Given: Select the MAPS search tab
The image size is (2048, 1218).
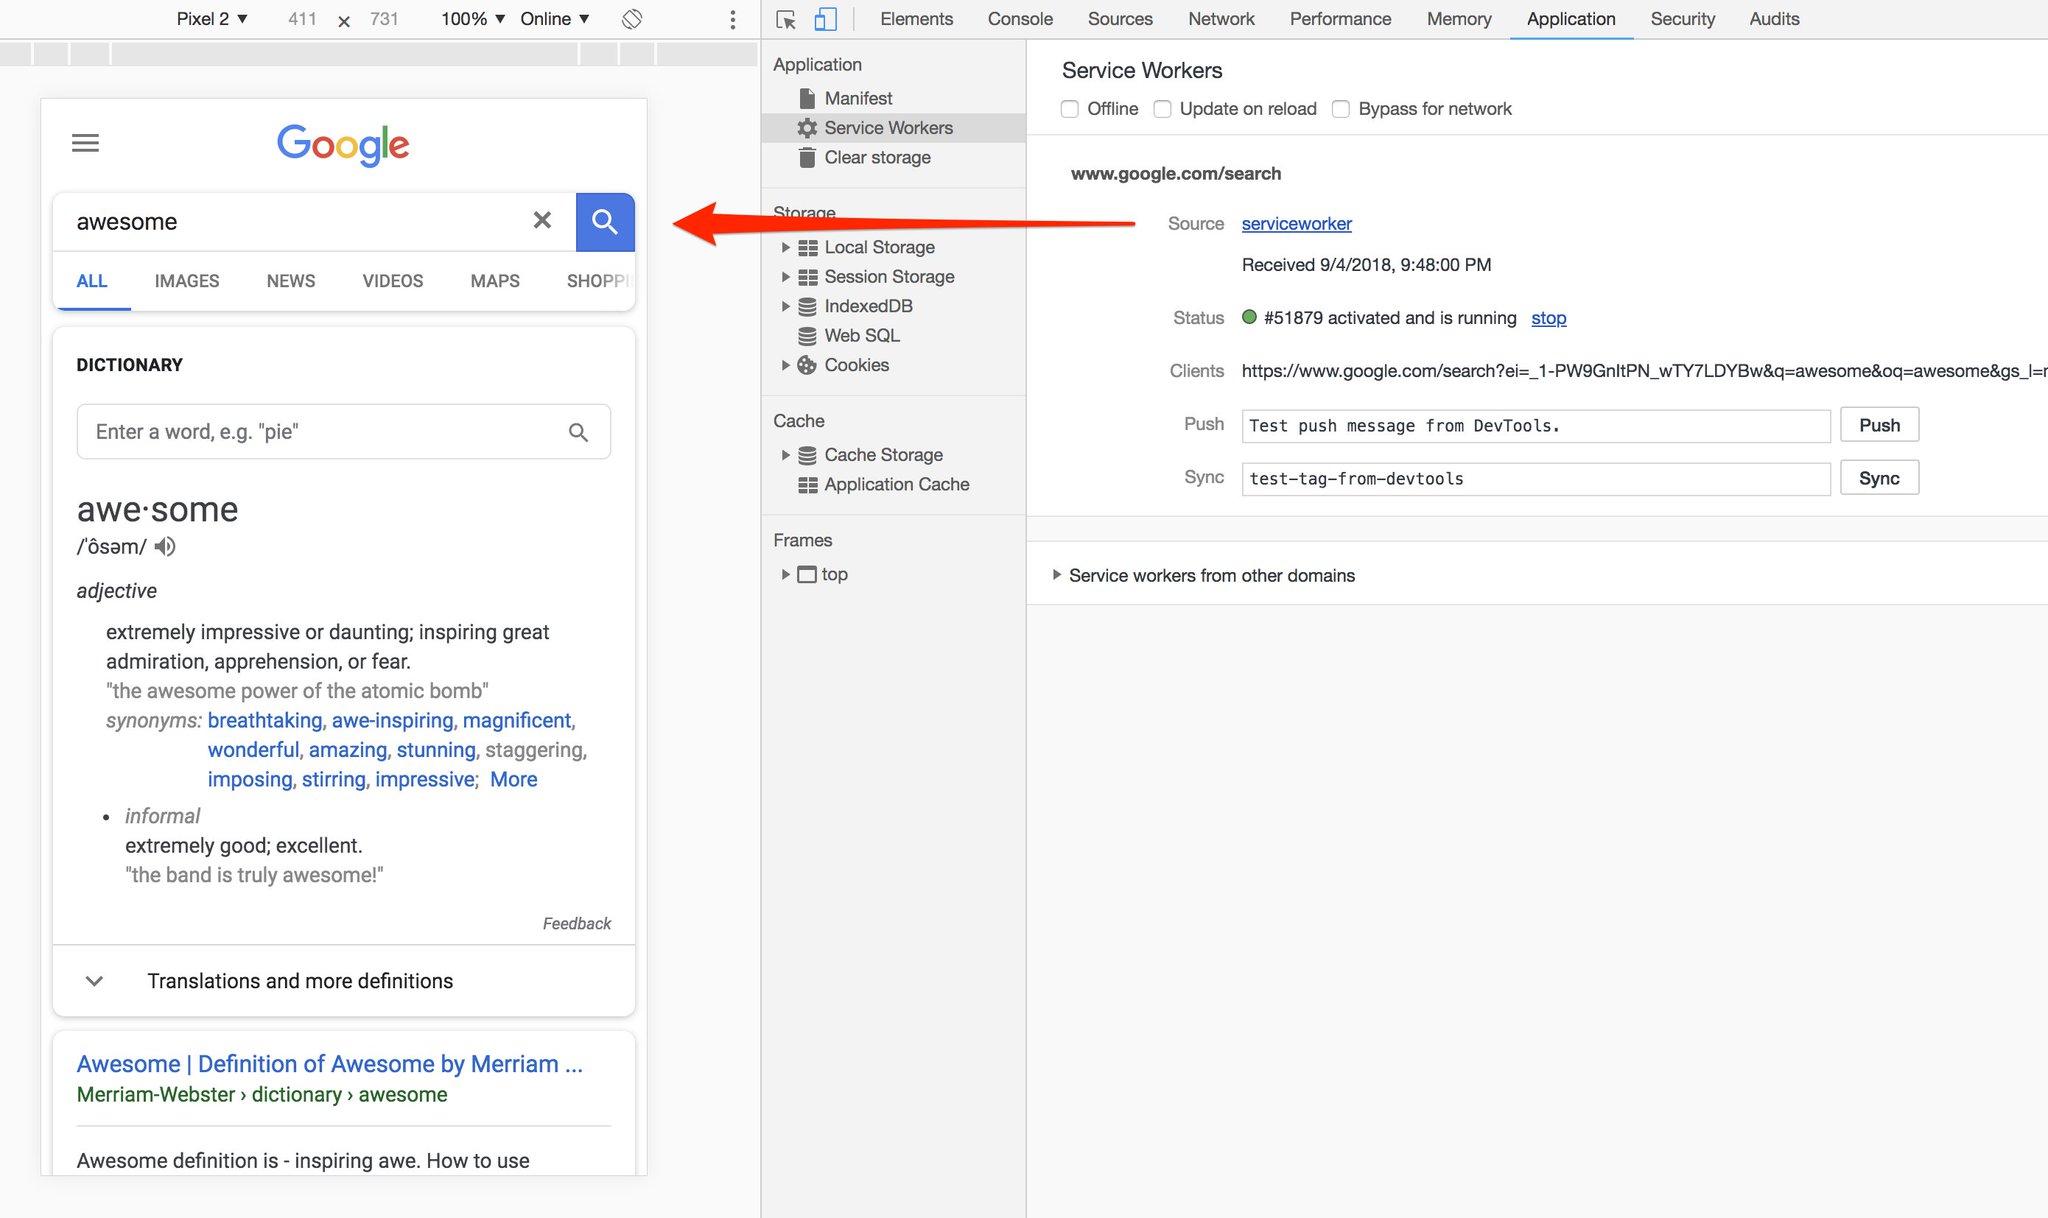Looking at the screenshot, I should pyautogui.click(x=495, y=281).
